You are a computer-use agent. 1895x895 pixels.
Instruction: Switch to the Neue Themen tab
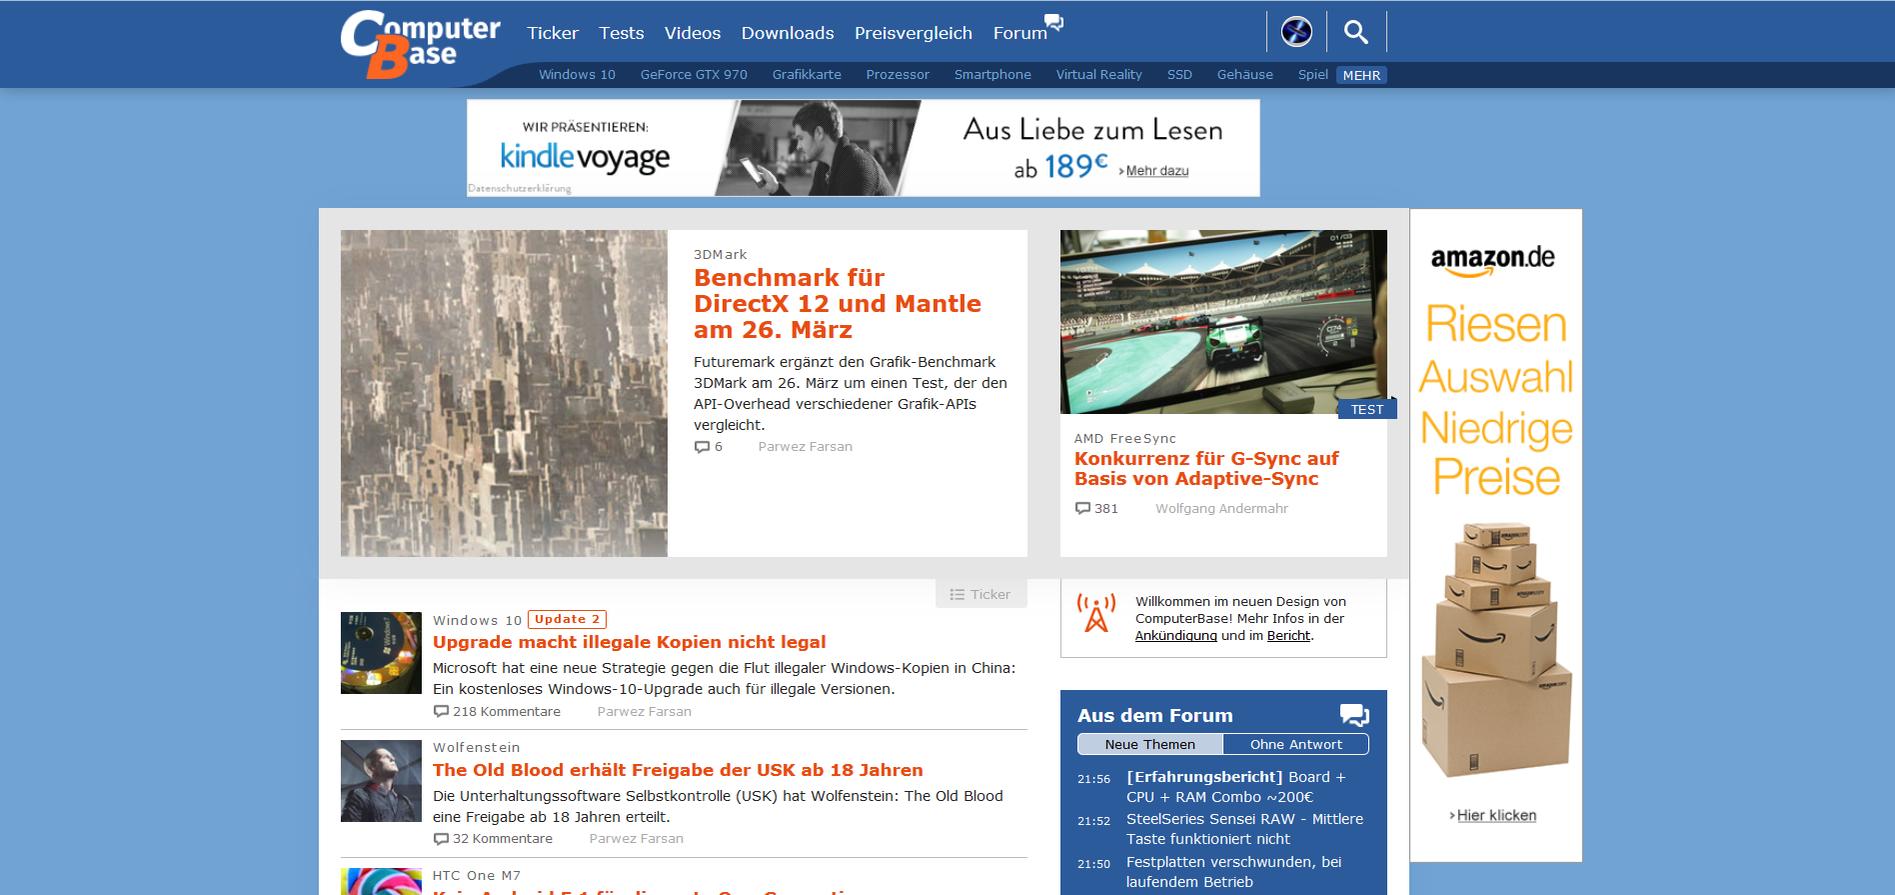click(x=1150, y=744)
